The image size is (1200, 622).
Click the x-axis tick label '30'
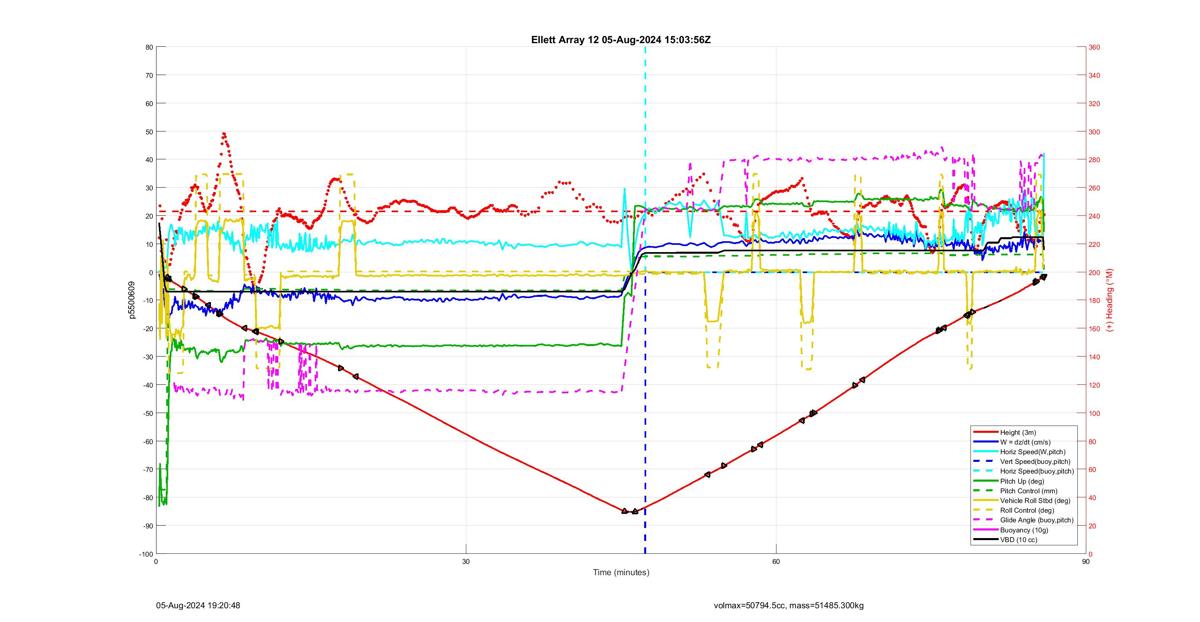pos(466,561)
